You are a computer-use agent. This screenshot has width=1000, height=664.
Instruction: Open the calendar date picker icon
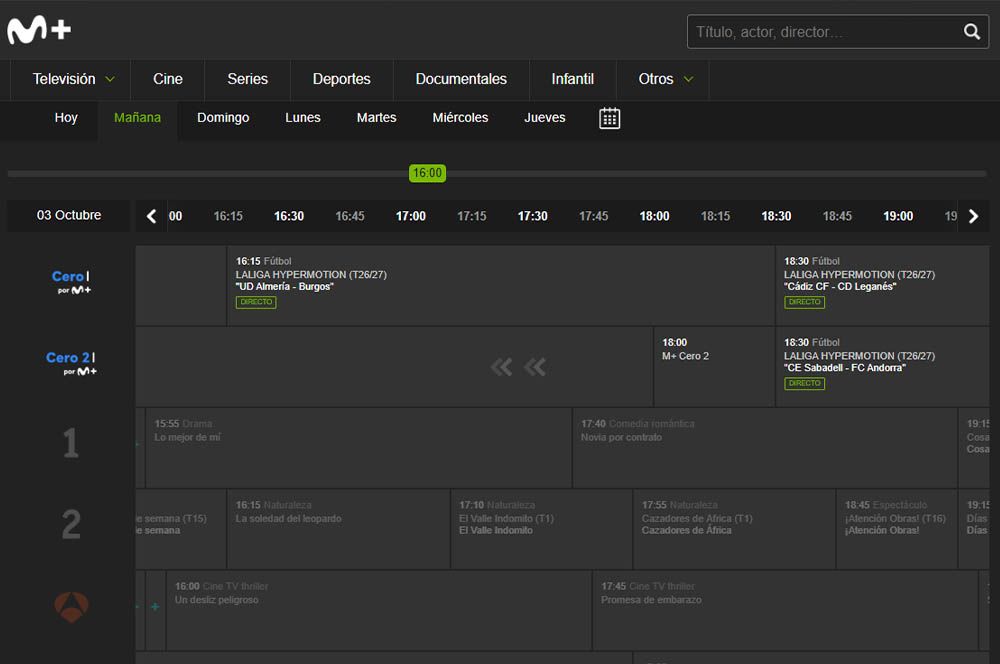609,118
